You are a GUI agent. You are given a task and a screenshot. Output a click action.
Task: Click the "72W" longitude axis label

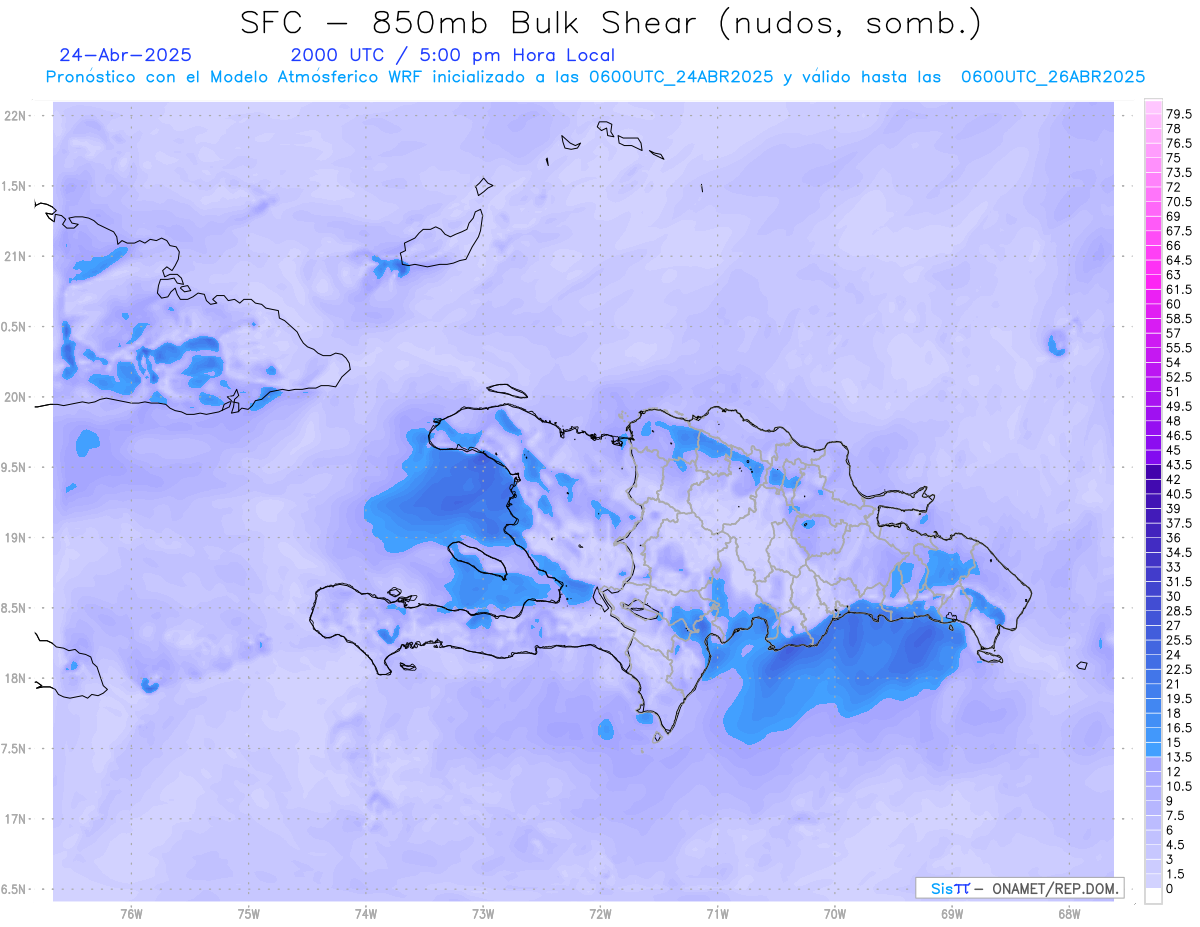coord(600,914)
